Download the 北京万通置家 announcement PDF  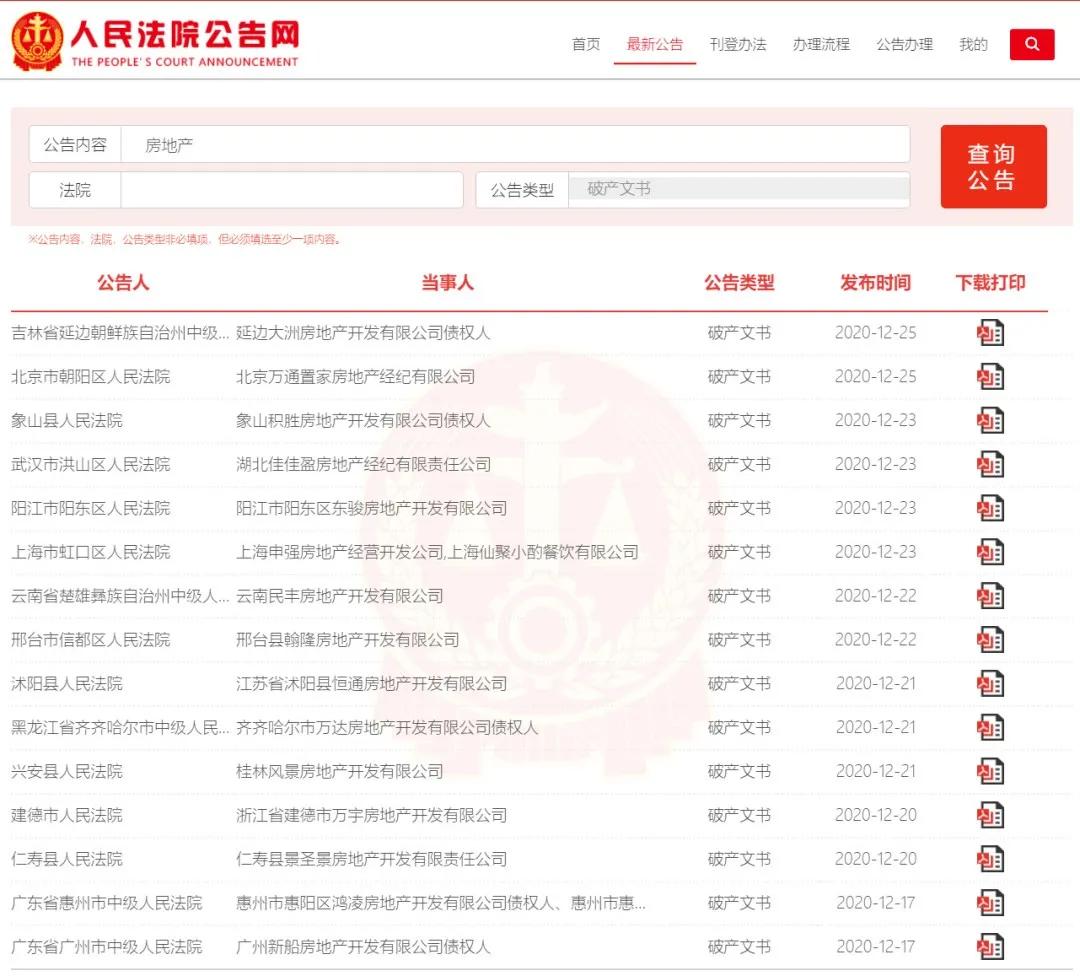pyautogui.click(x=990, y=377)
